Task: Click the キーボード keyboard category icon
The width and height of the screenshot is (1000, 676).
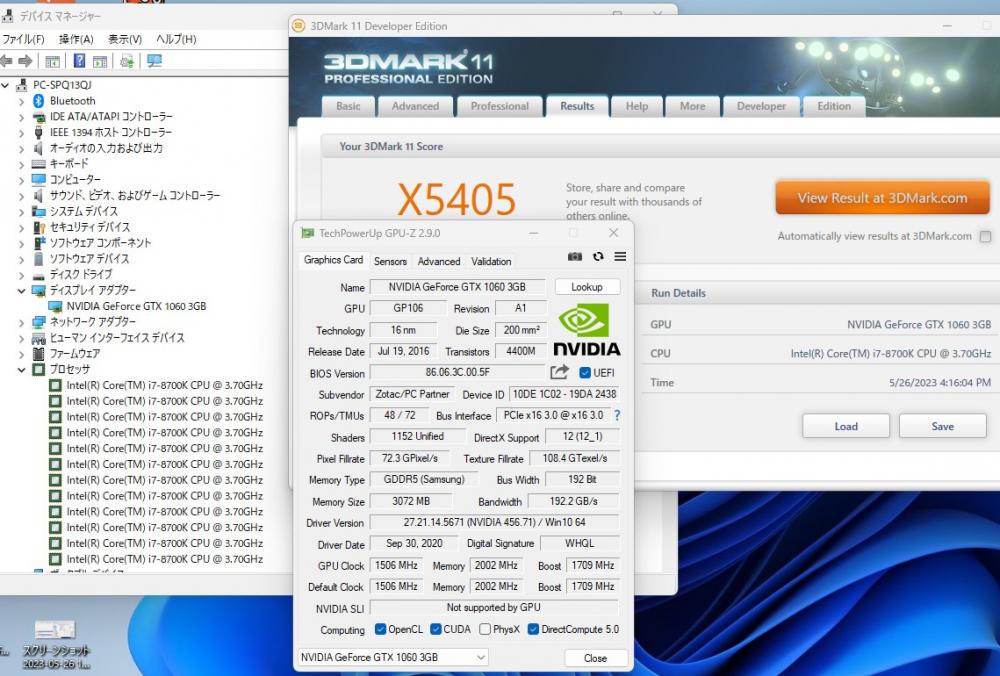Action: [39, 164]
